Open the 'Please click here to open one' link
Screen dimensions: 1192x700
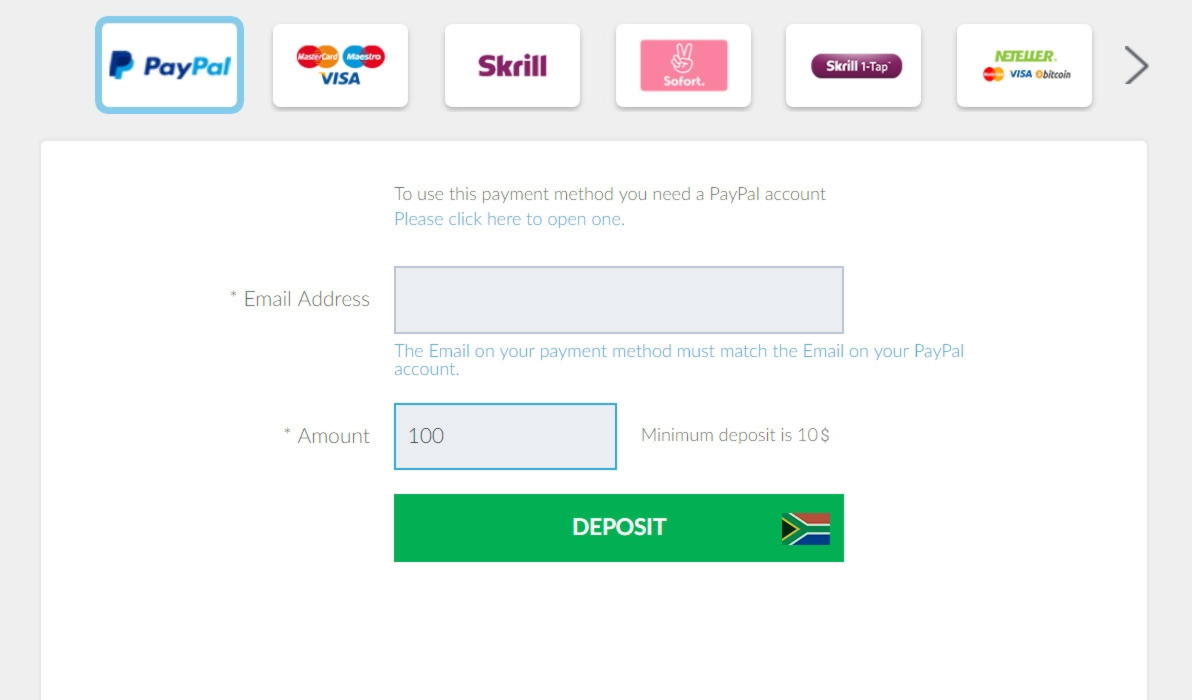point(509,219)
